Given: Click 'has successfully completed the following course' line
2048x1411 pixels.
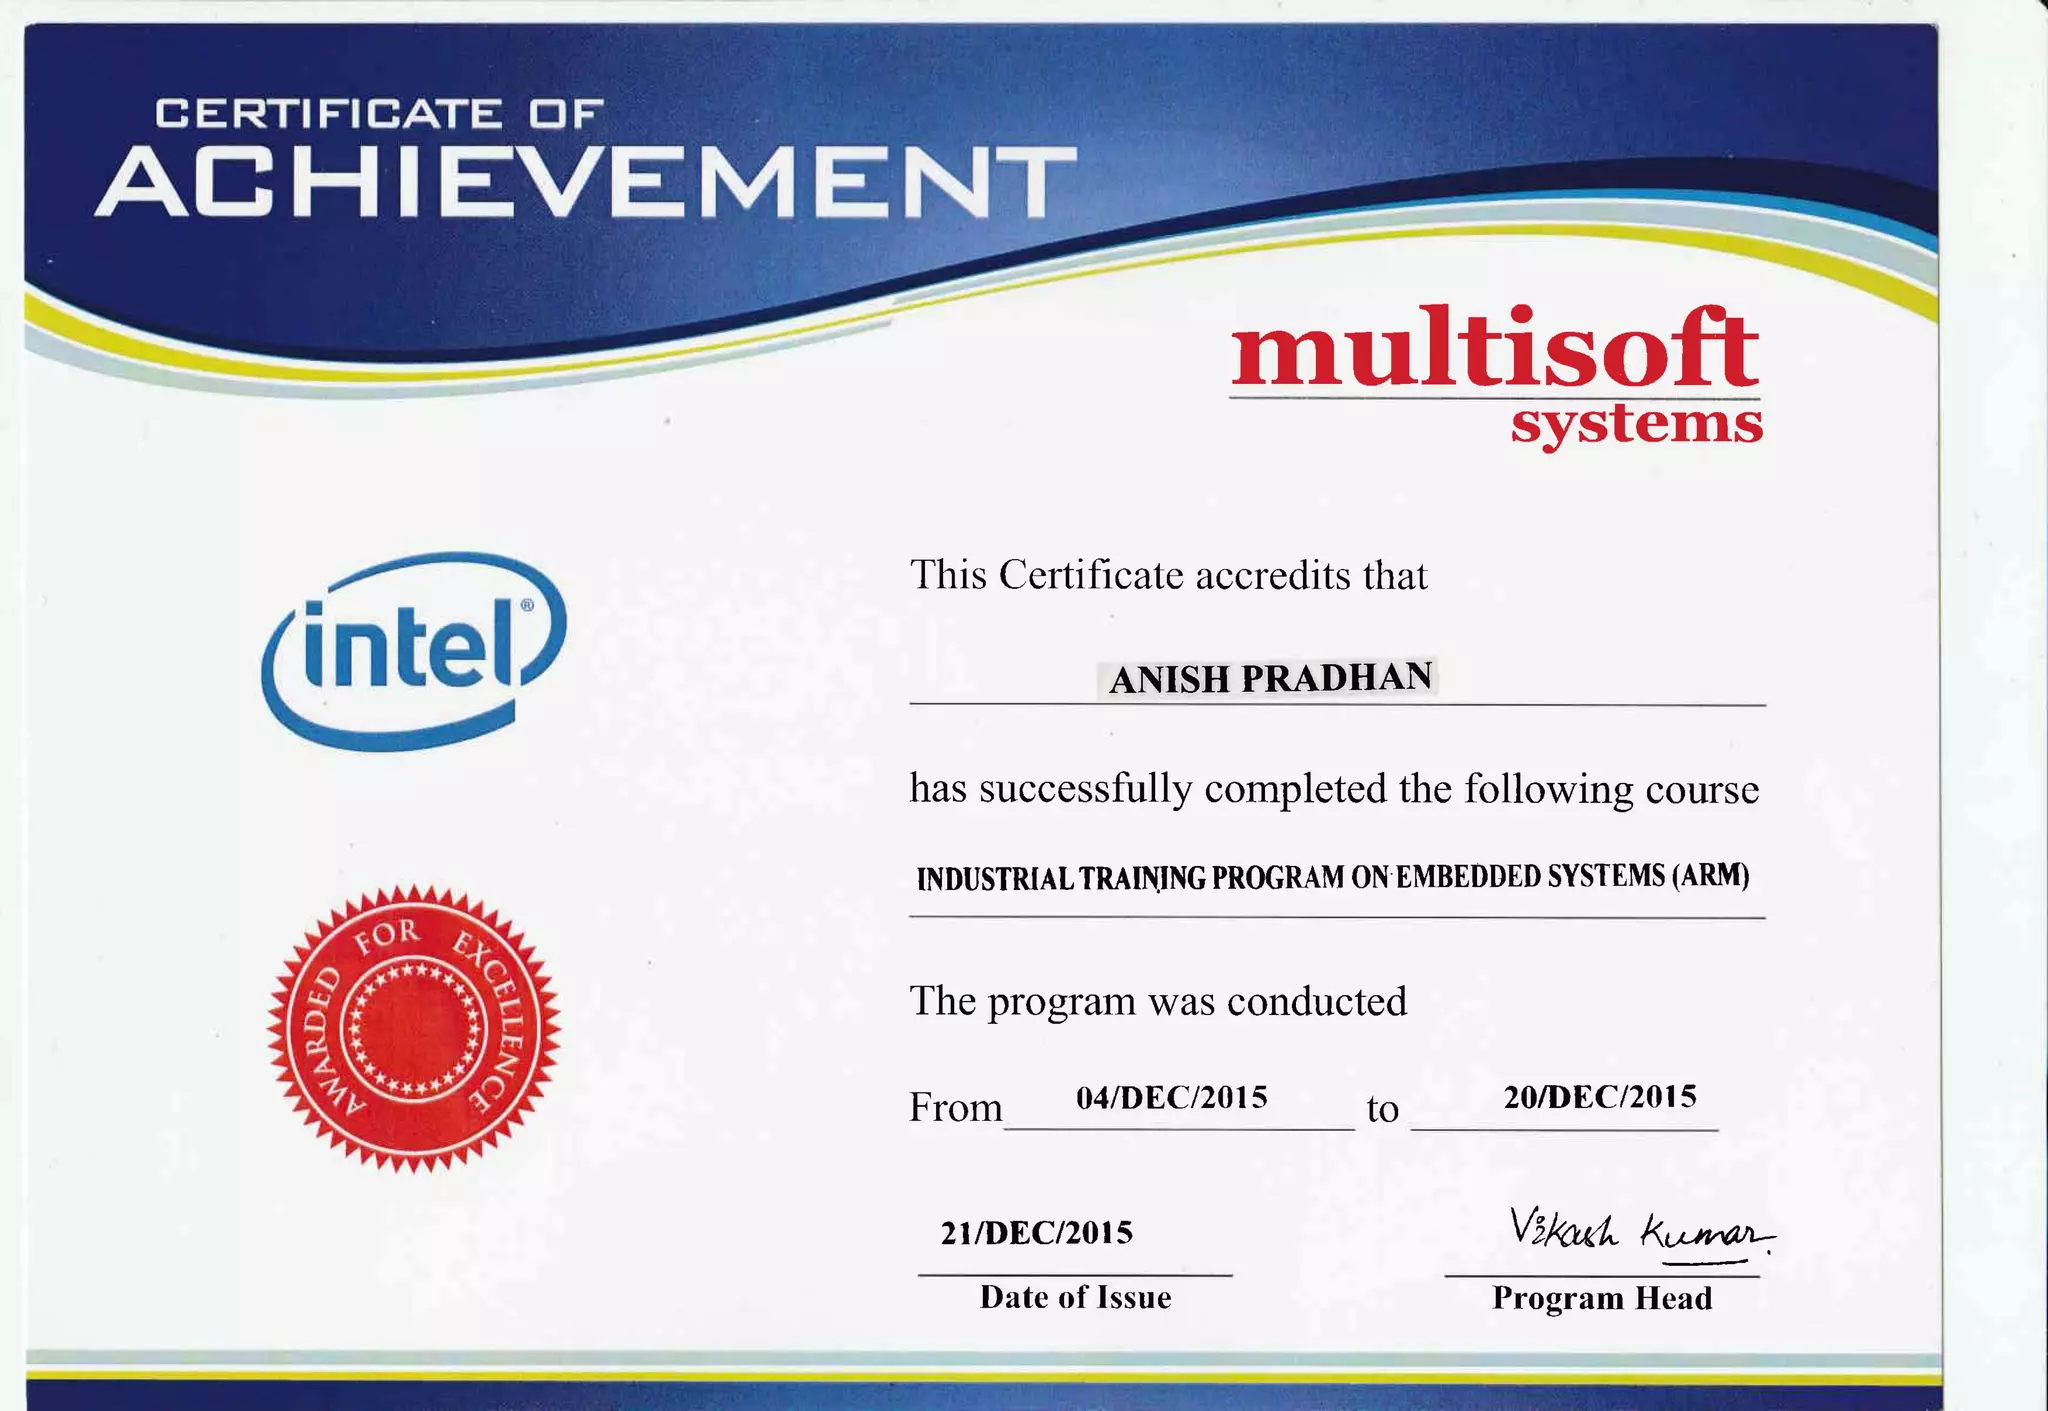Looking at the screenshot, I should tap(1333, 789).
